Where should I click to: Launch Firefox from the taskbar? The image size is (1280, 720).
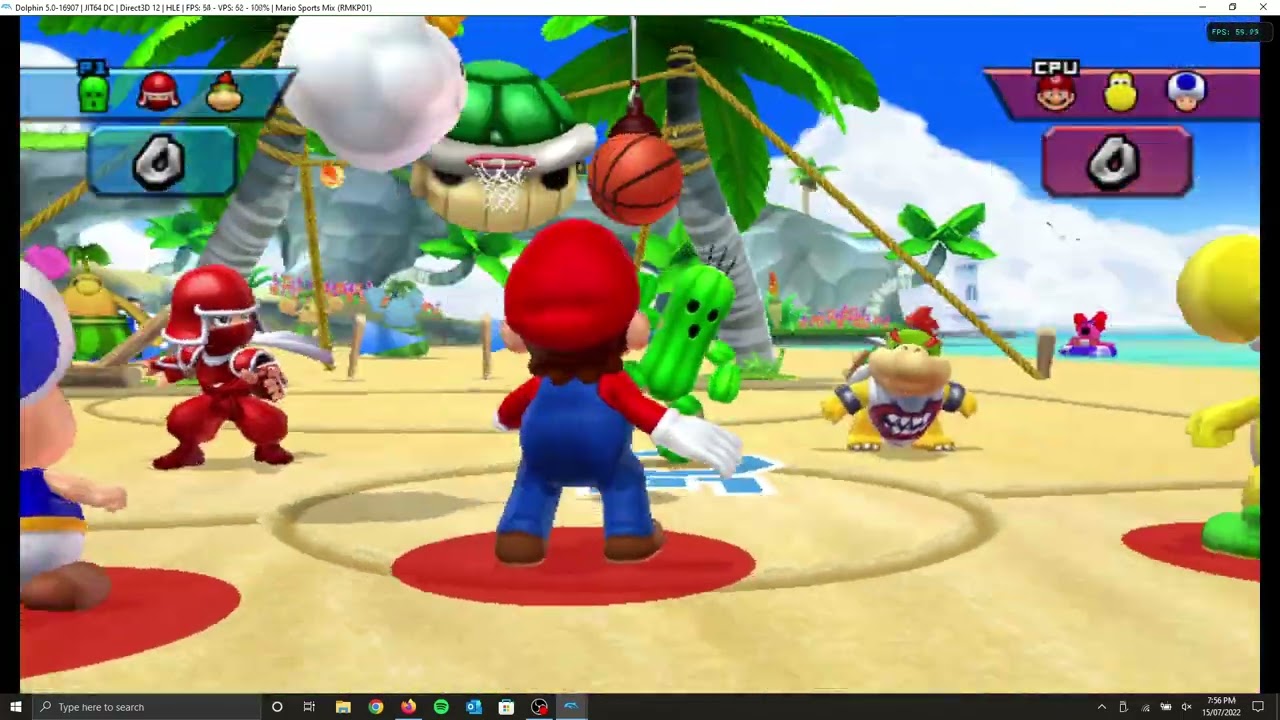point(408,707)
